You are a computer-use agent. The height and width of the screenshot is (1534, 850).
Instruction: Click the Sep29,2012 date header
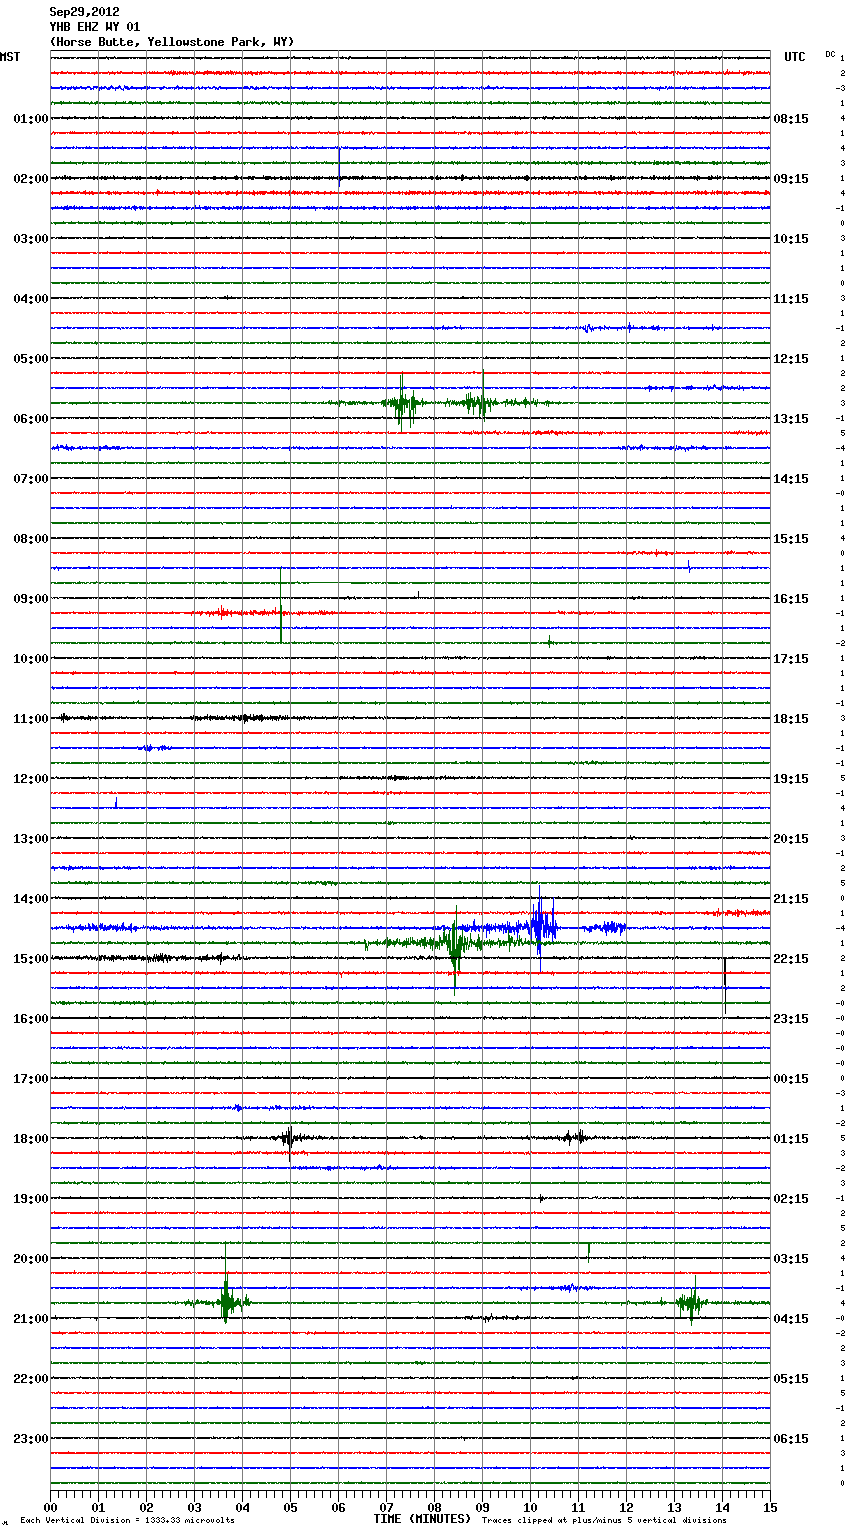click(84, 12)
